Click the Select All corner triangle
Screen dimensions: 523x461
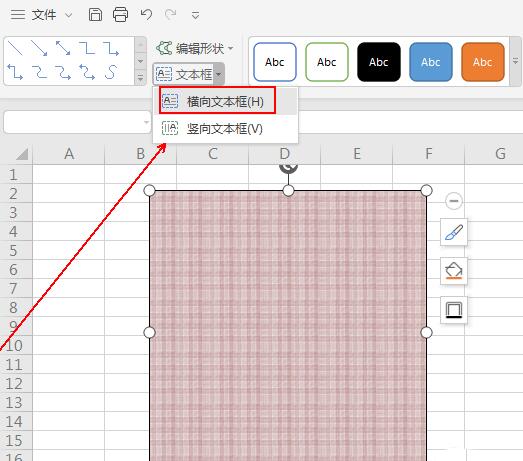[22, 154]
